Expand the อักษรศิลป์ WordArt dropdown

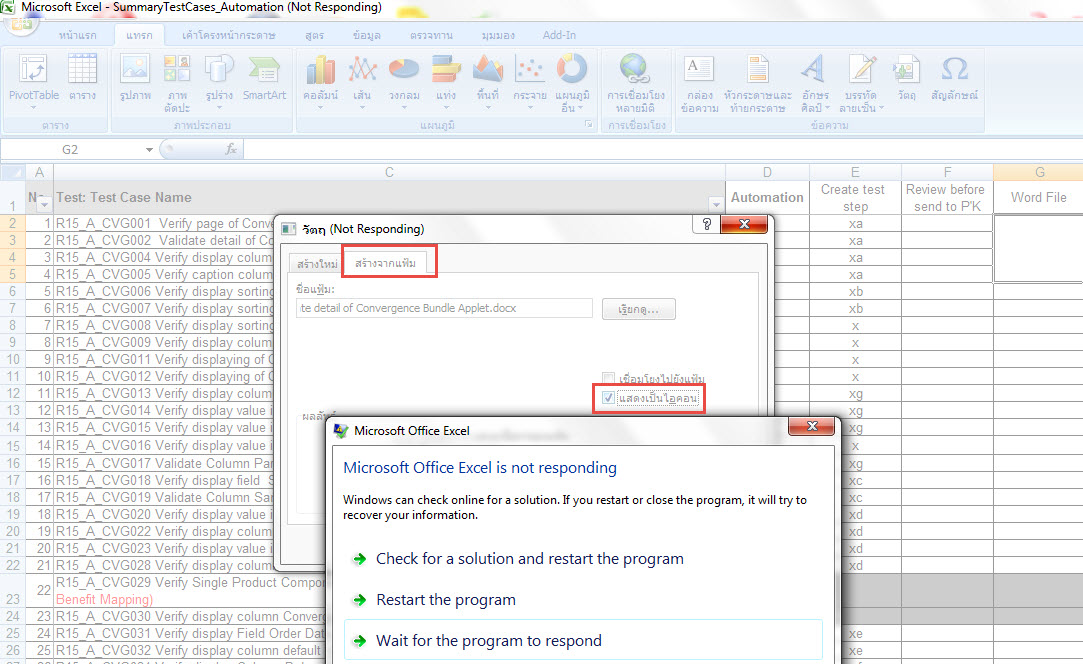coord(827,108)
